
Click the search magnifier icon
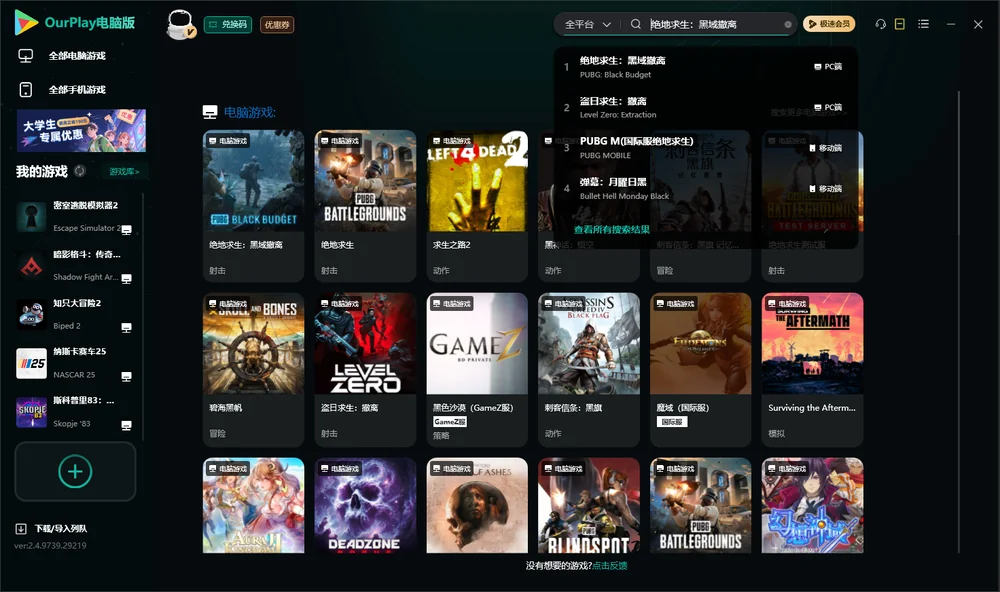635,24
